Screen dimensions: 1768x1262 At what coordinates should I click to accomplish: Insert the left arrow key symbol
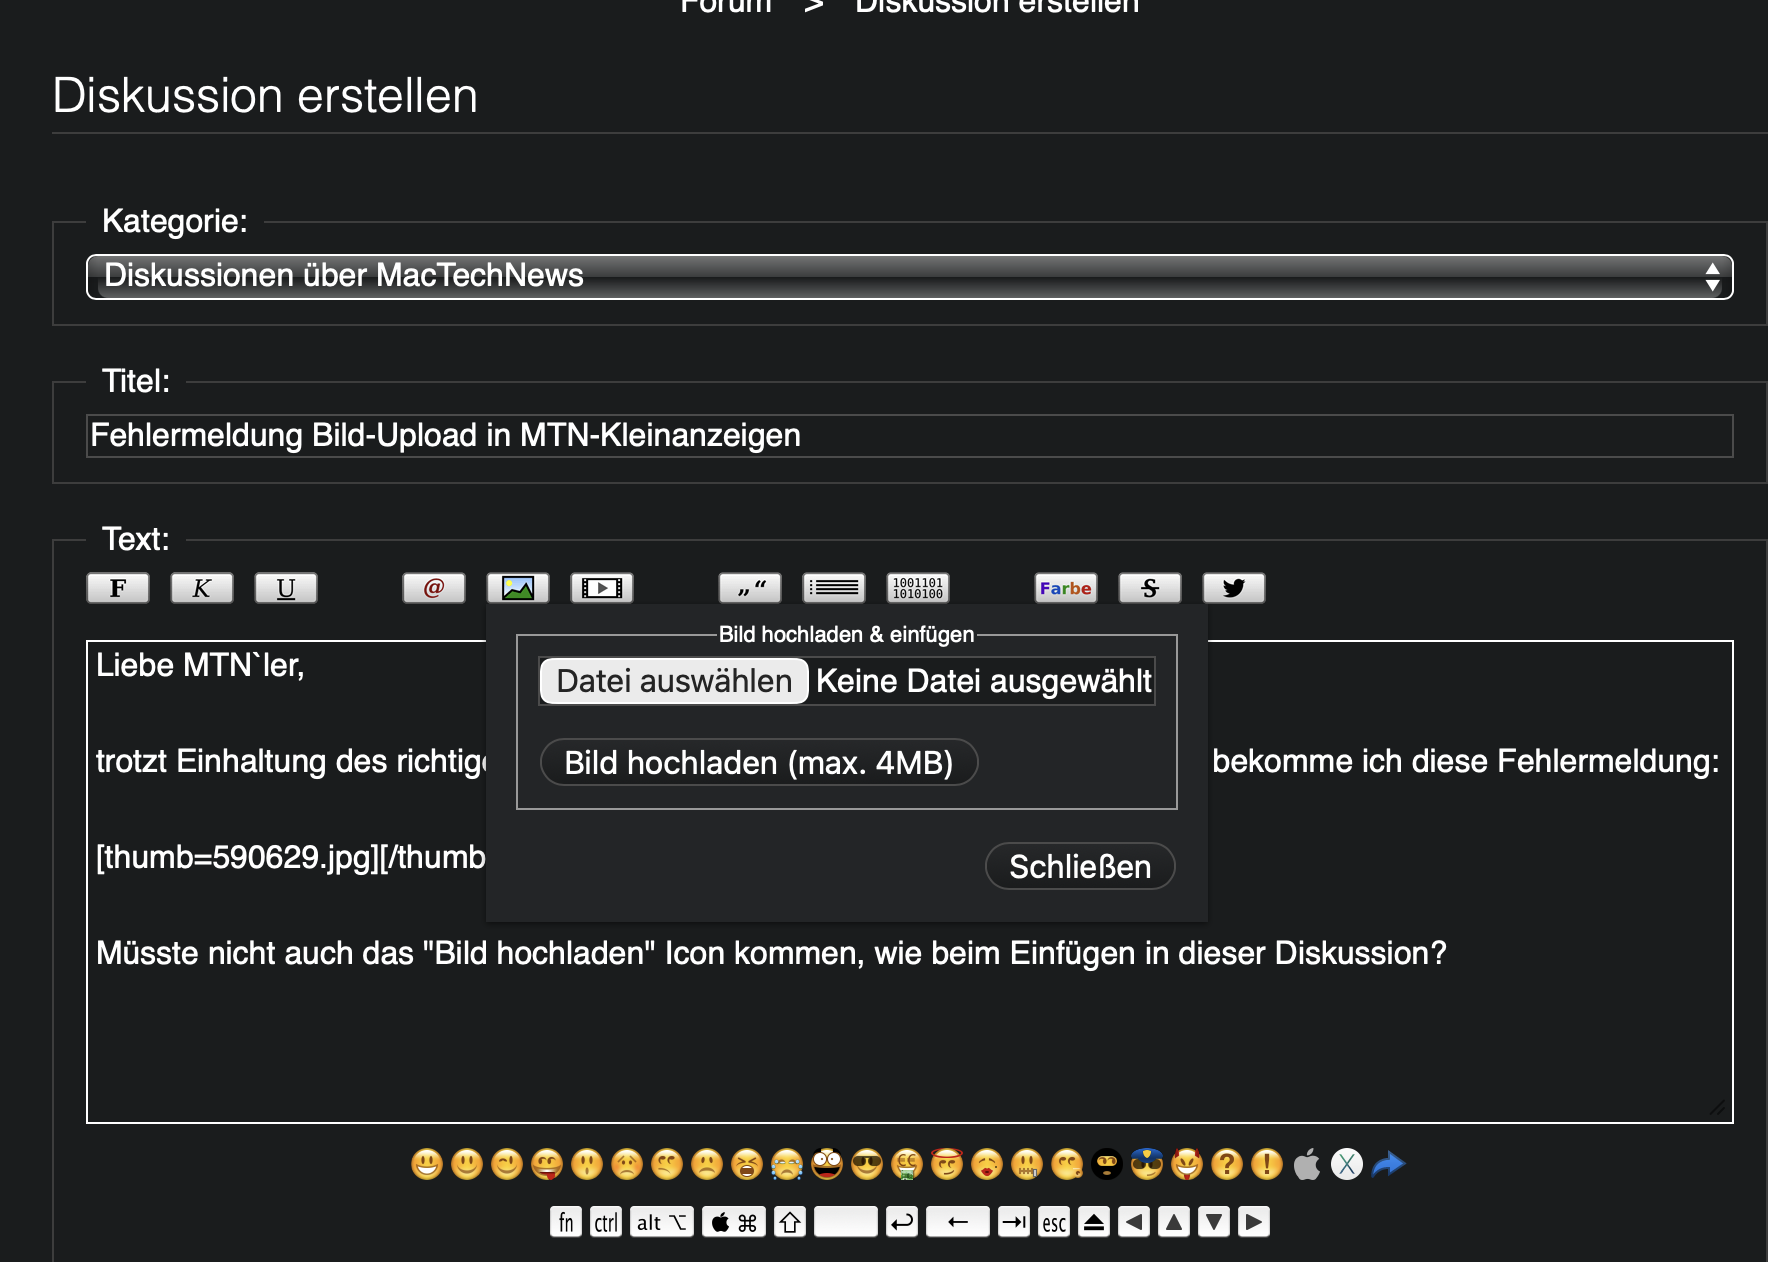1134,1222
